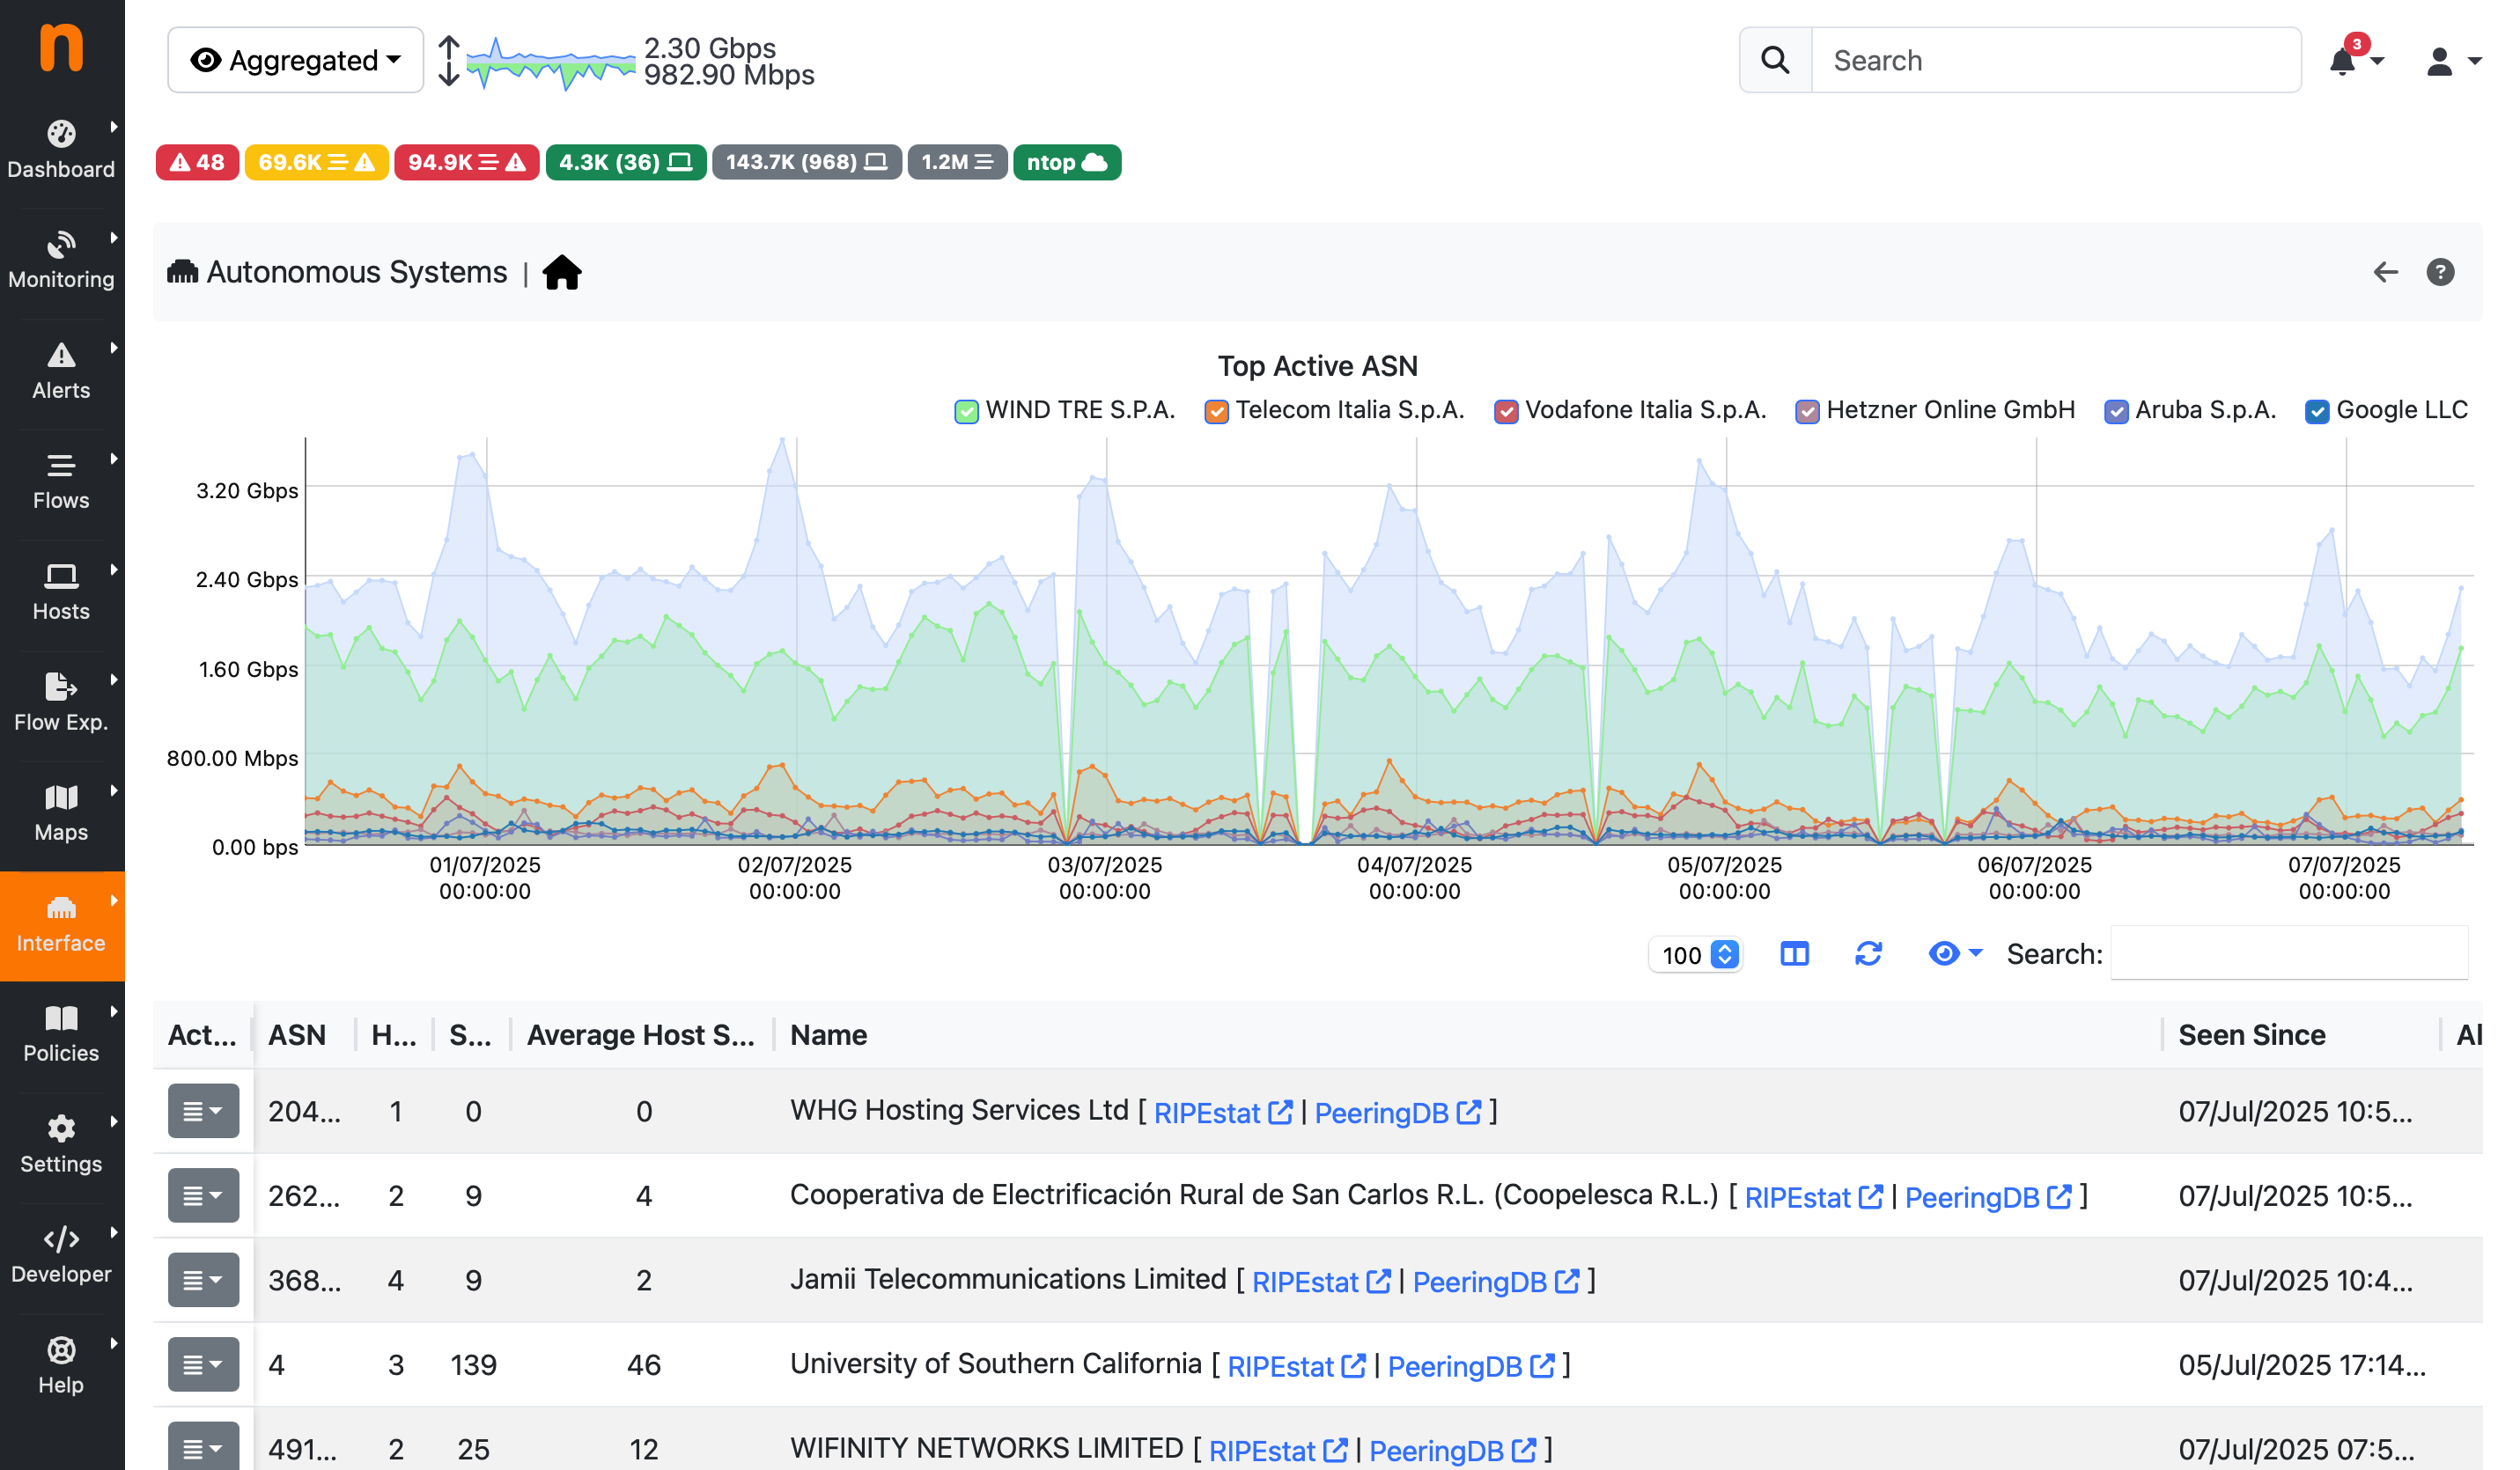
Task: Click the Interface sidebar icon
Action: pyautogui.click(x=61, y=907)
